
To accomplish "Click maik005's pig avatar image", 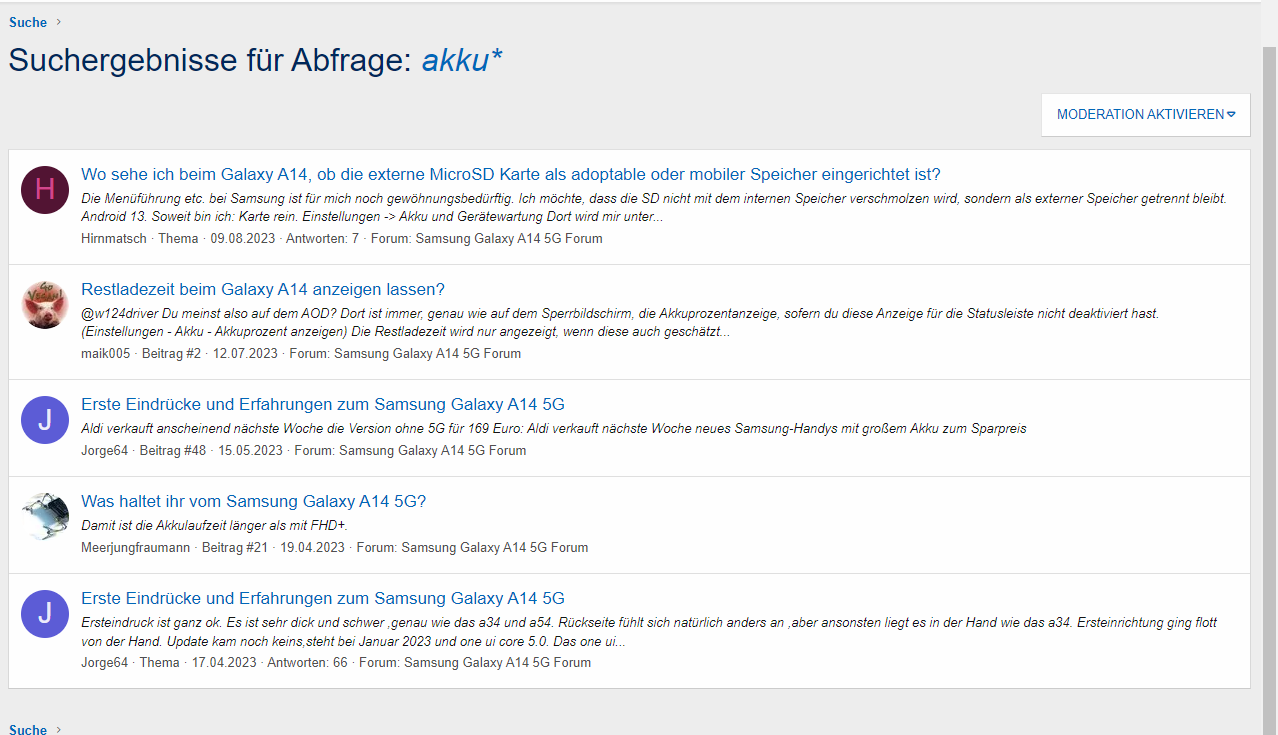I will (45, 304).
